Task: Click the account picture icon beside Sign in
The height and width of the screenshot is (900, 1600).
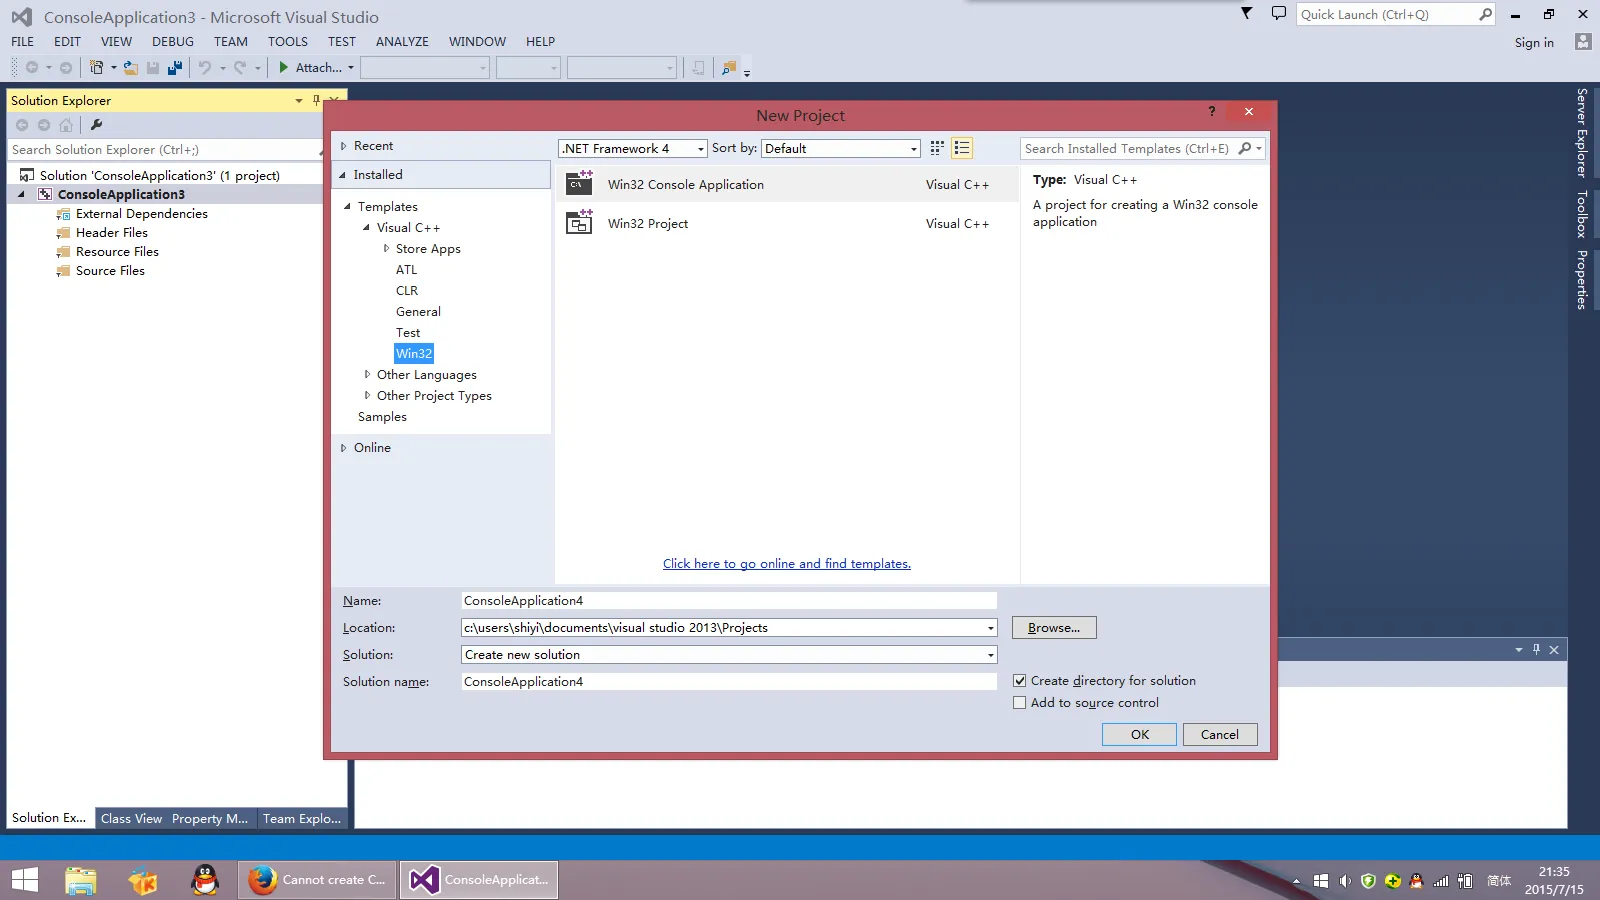Action: click(x=1582, y=42)
